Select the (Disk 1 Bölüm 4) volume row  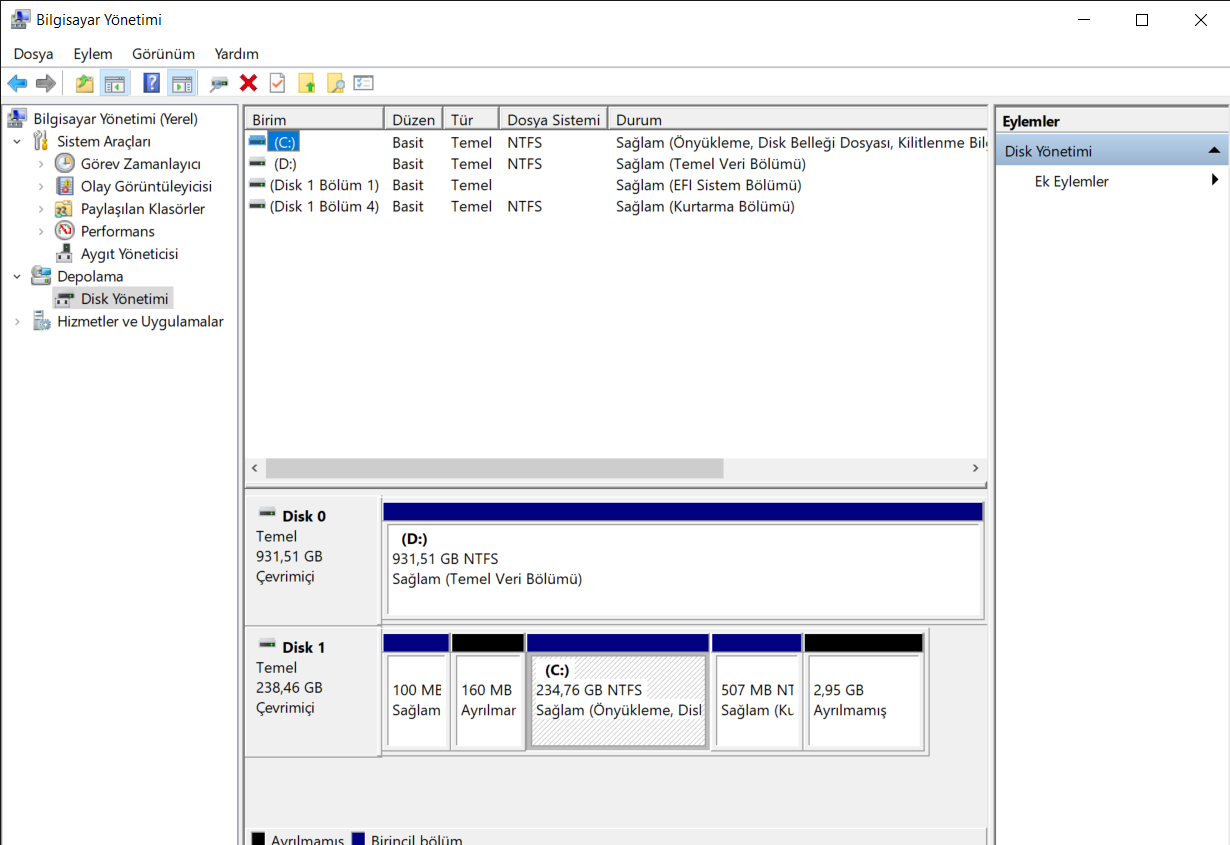(x=617, y=206)
